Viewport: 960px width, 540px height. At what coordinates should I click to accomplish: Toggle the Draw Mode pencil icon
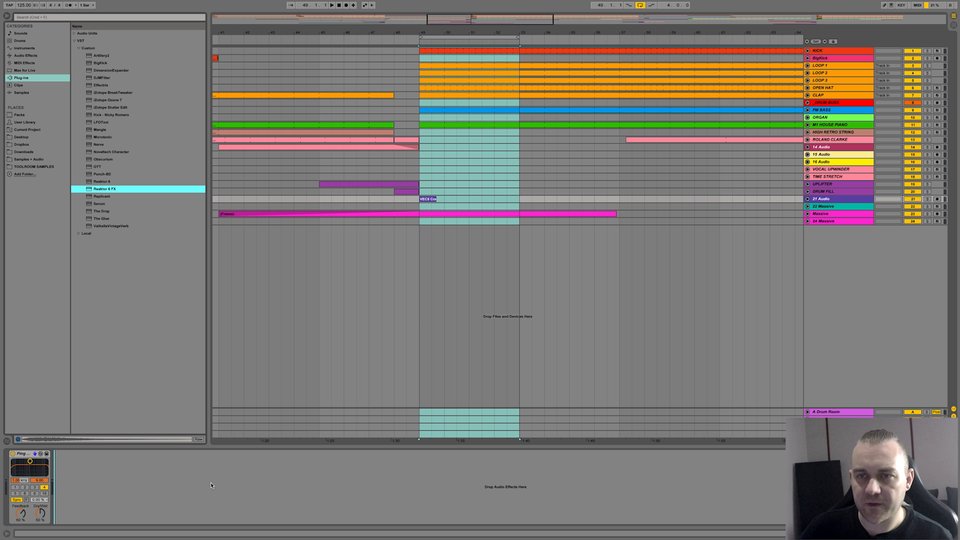click(884, 5)
